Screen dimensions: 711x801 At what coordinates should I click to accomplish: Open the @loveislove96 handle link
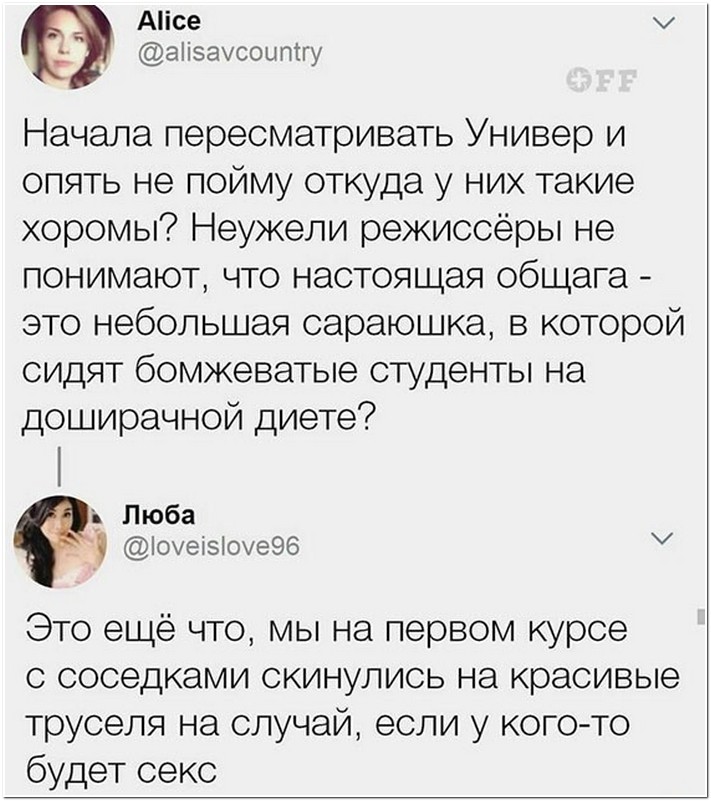click(212, 547)
